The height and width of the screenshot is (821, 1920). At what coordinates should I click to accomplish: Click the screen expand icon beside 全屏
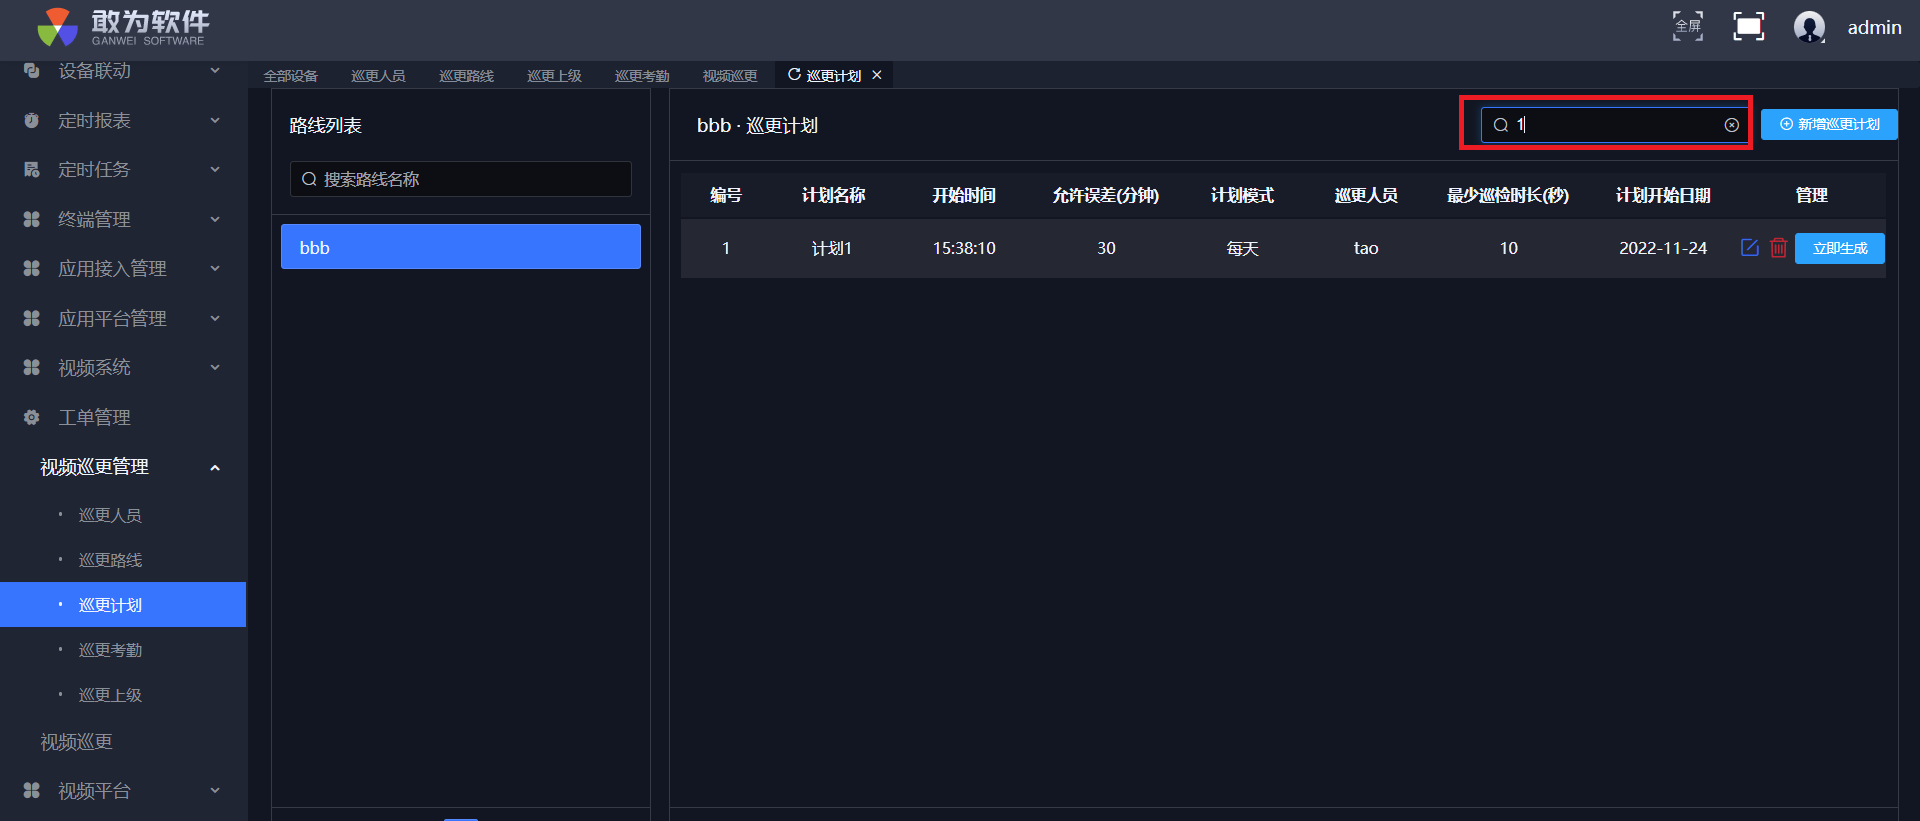[x=1748, y=26]
